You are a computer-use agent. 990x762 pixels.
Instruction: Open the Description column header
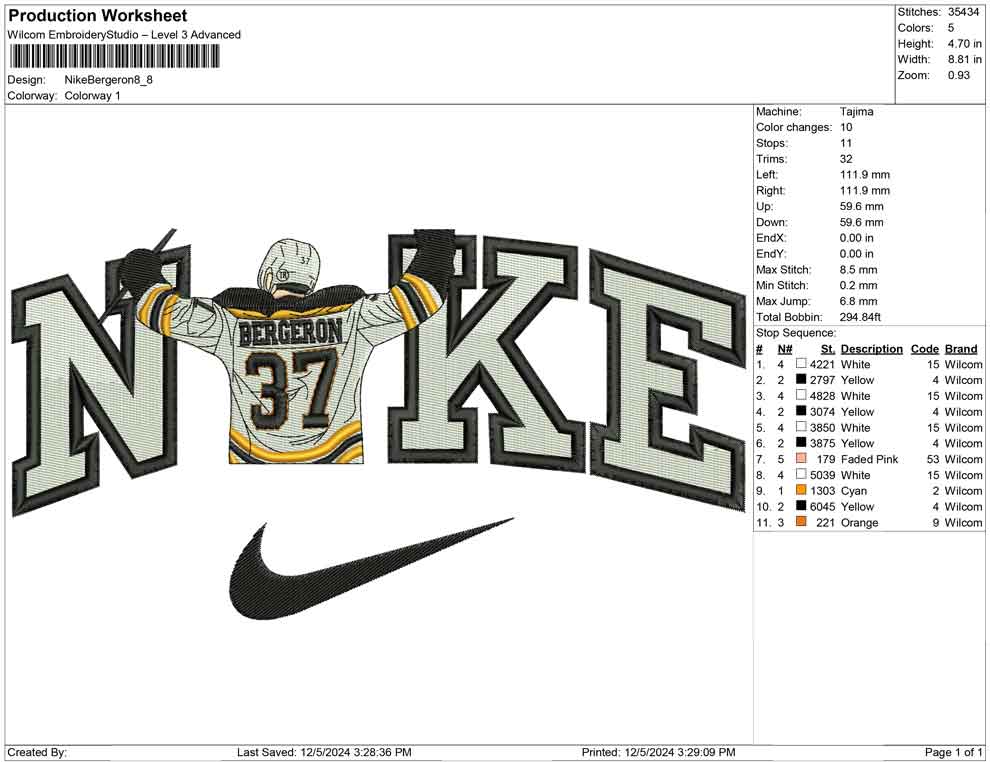(871, 348)
